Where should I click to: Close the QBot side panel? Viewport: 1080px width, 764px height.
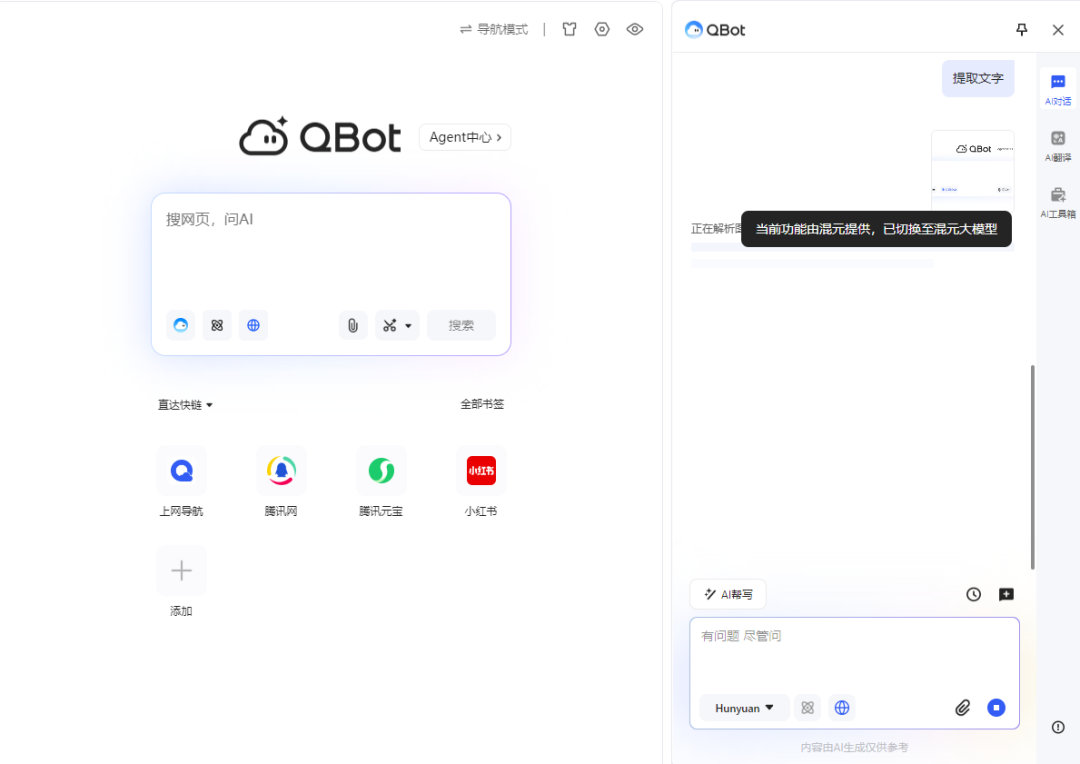[x=1058, y=30]
